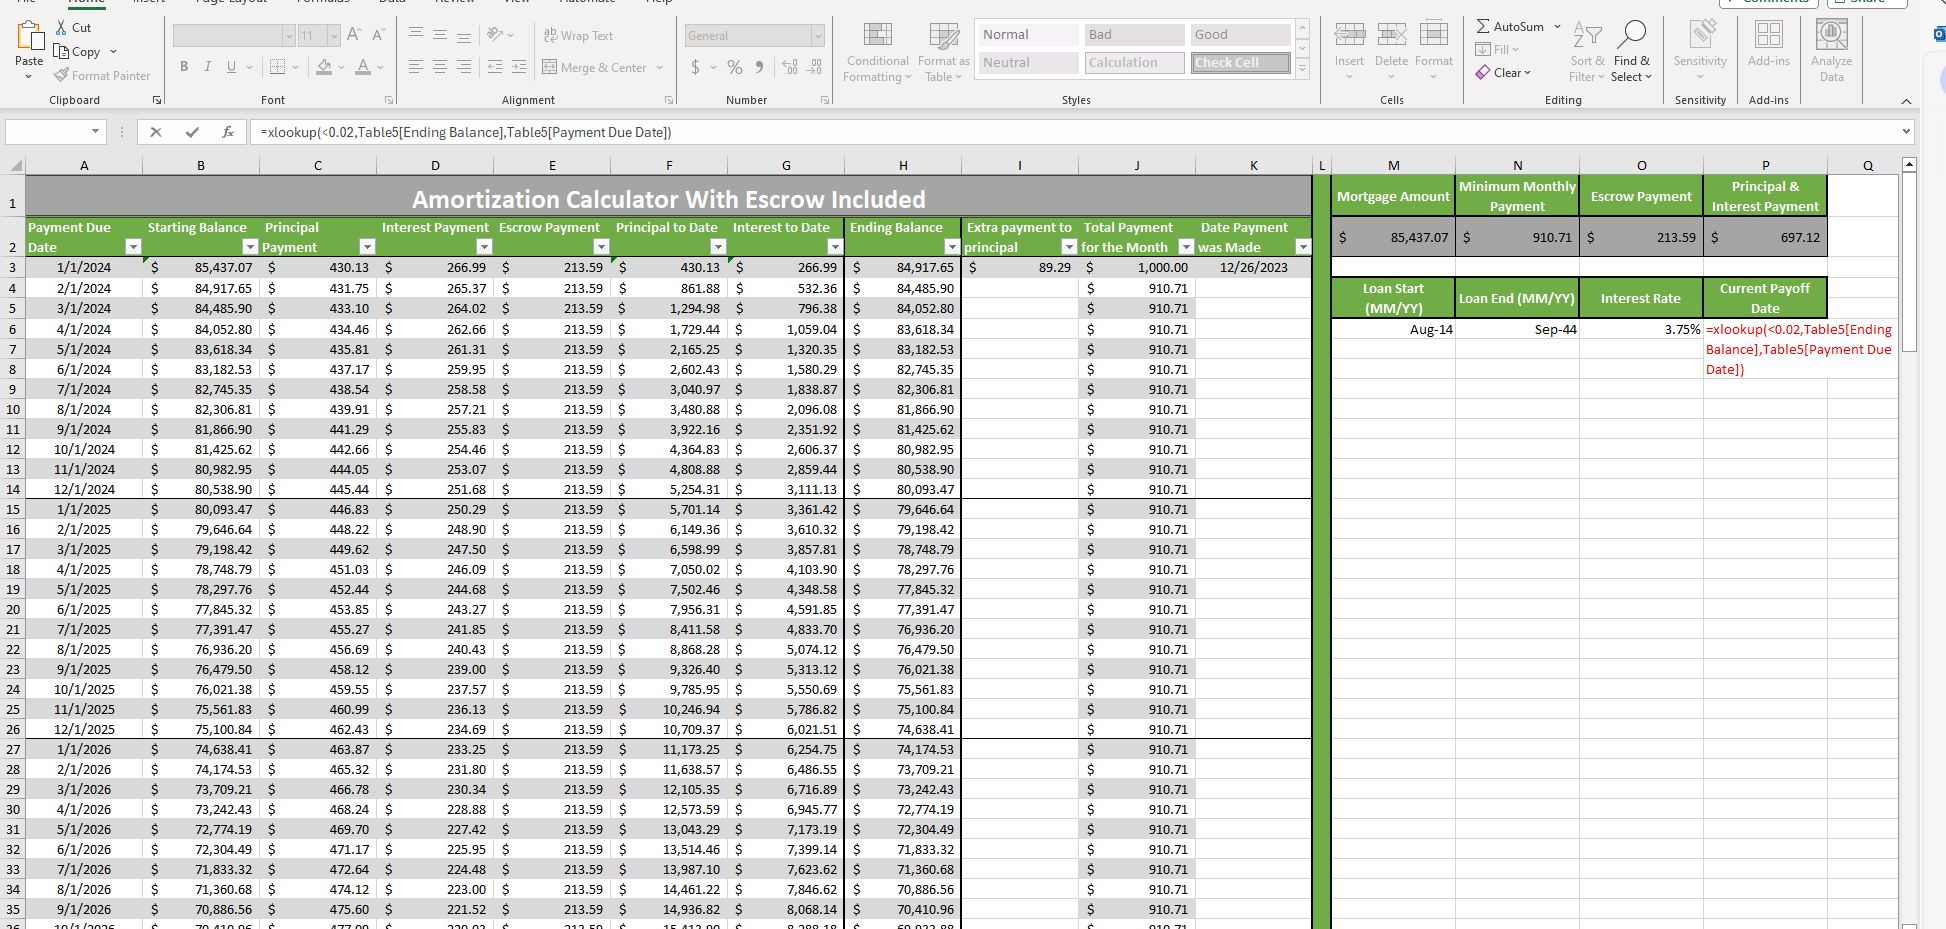The image size is (1946, 929).
Task: Decrease decimal places
Action: [815, 68]
